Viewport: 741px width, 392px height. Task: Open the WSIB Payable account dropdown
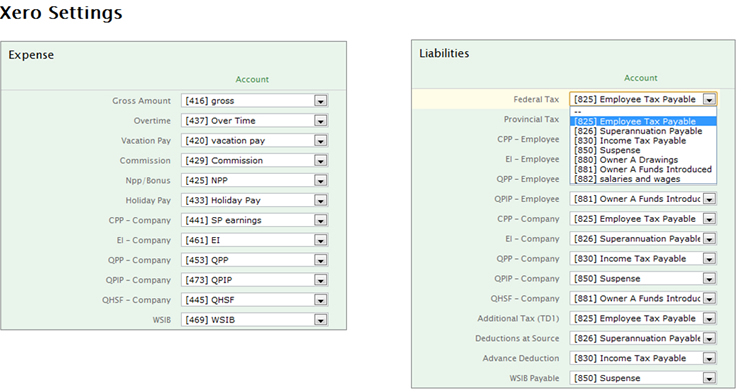point(643,378)
